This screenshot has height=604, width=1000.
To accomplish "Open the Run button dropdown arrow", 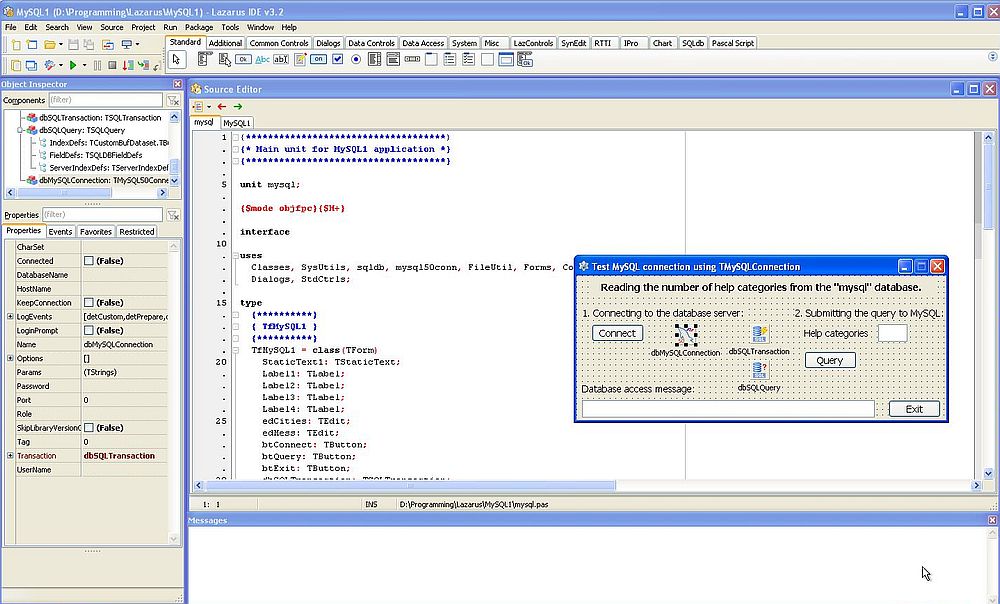I will click(x=84, y=65).
